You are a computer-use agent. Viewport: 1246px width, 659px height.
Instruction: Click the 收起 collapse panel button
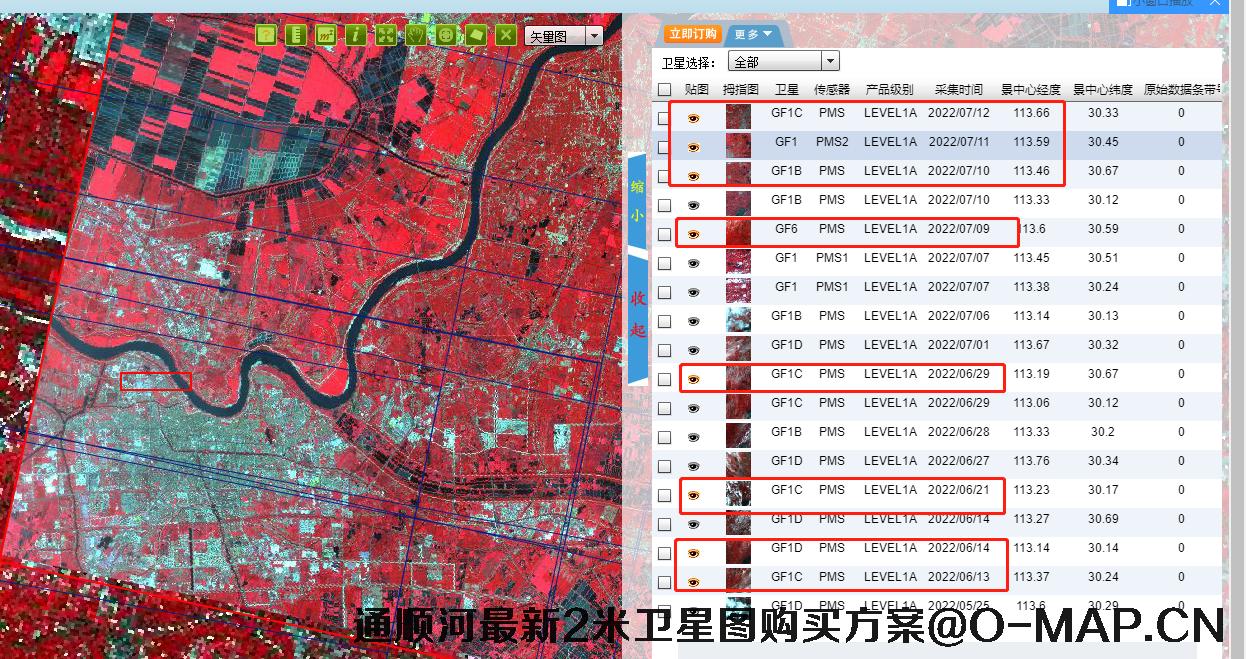coord(637,313)
